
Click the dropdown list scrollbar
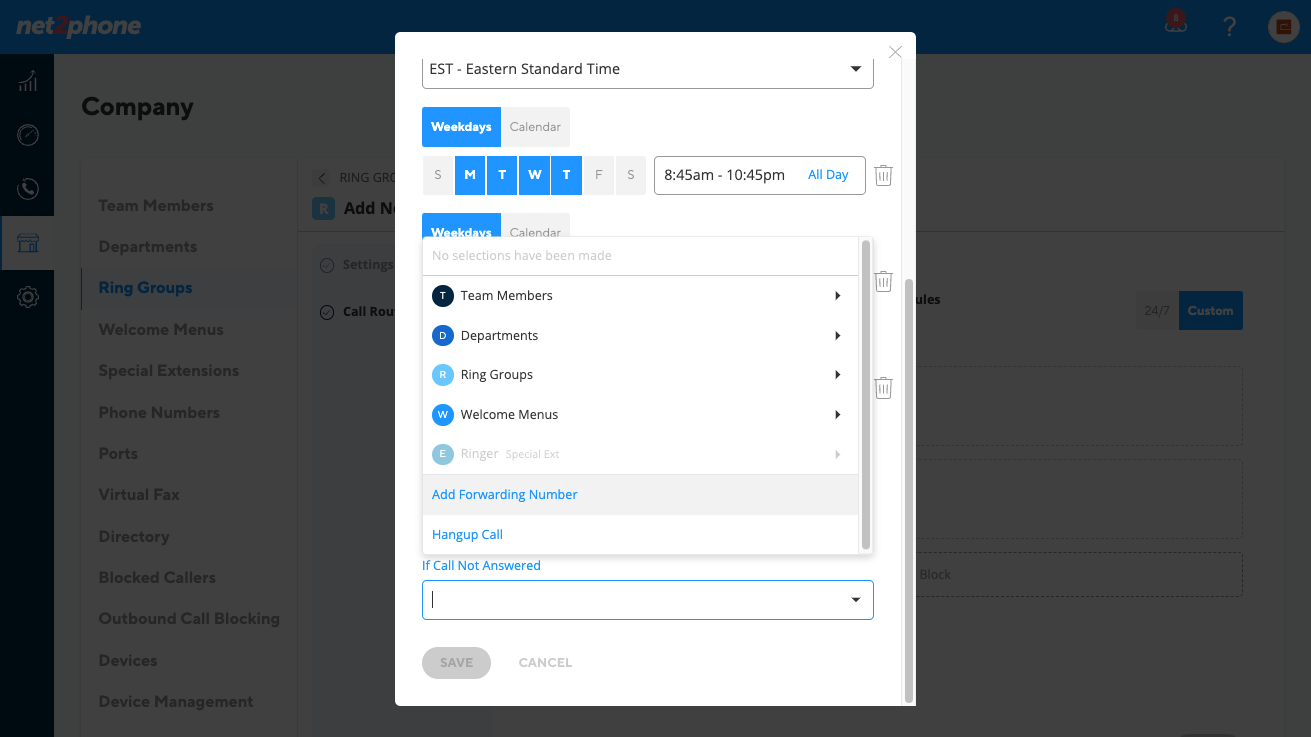866,395
